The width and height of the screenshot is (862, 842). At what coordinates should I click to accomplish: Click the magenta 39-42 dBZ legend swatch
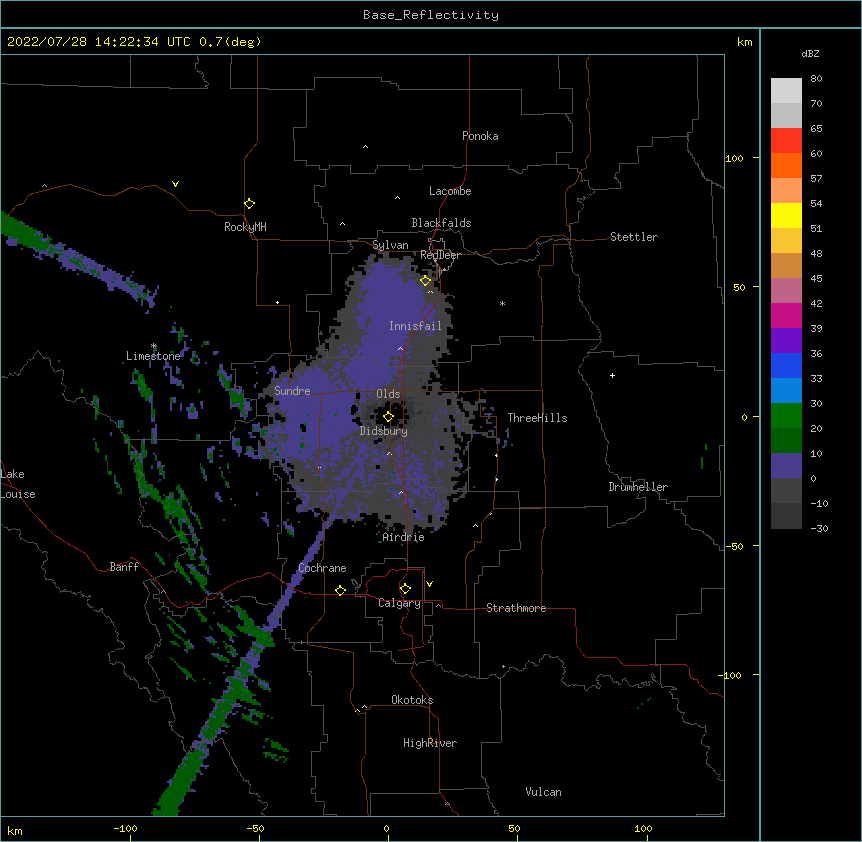coord(786,315)
